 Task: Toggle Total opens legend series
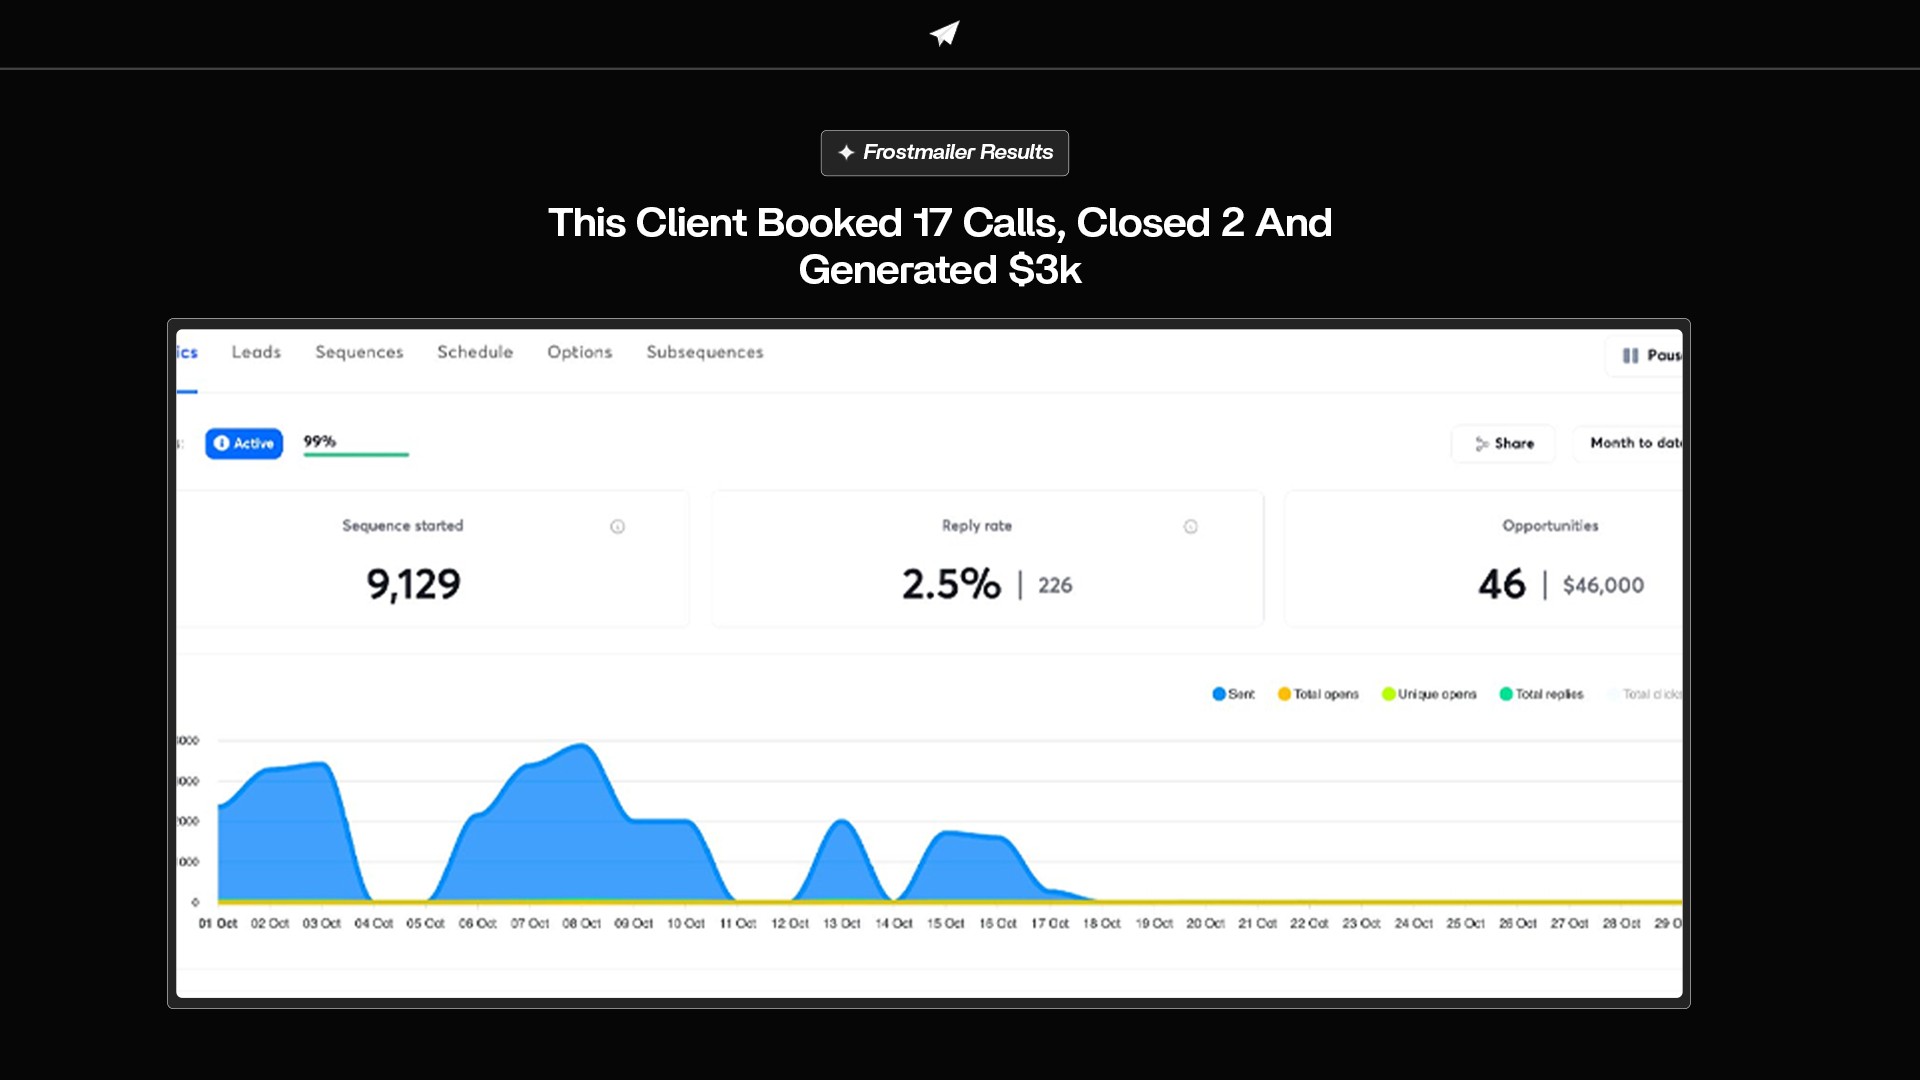[x=1318, y=694]
